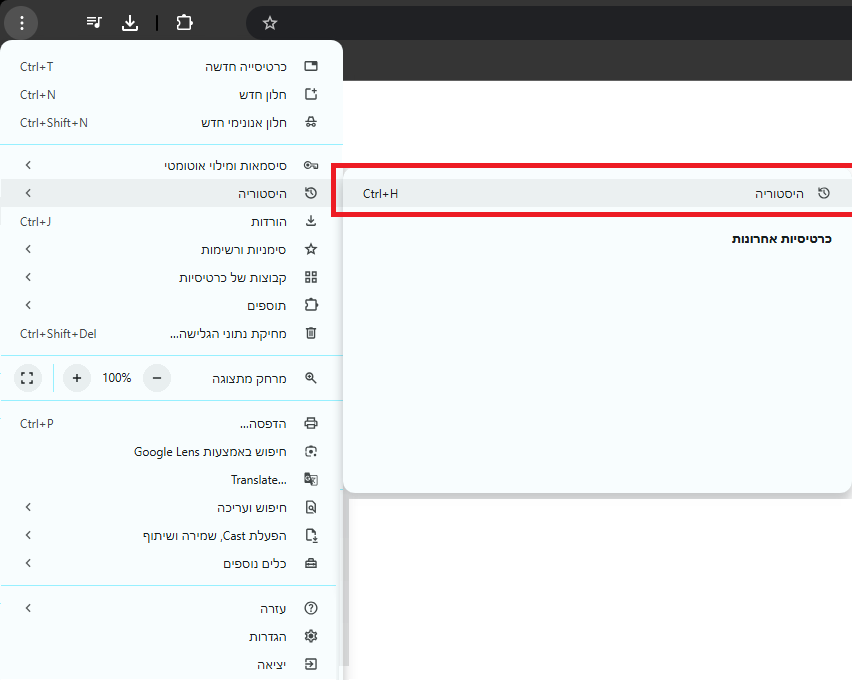Click the downloads icon in the toolbar
Screen dimensions: 852x680
(130, 22)
